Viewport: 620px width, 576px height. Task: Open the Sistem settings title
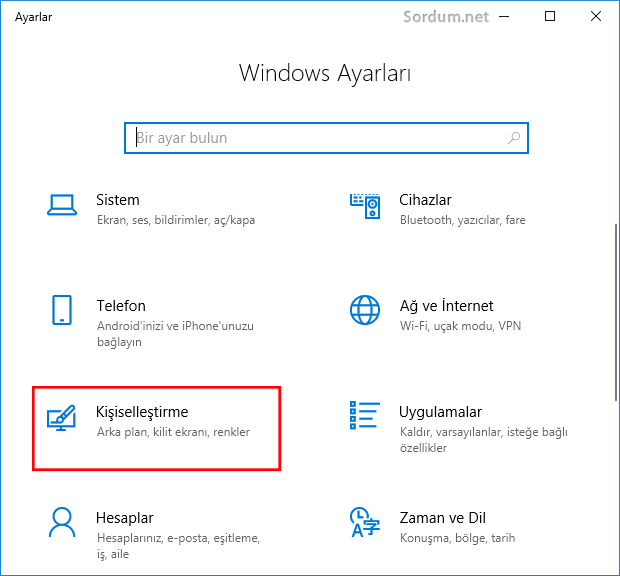click(118, 200)
